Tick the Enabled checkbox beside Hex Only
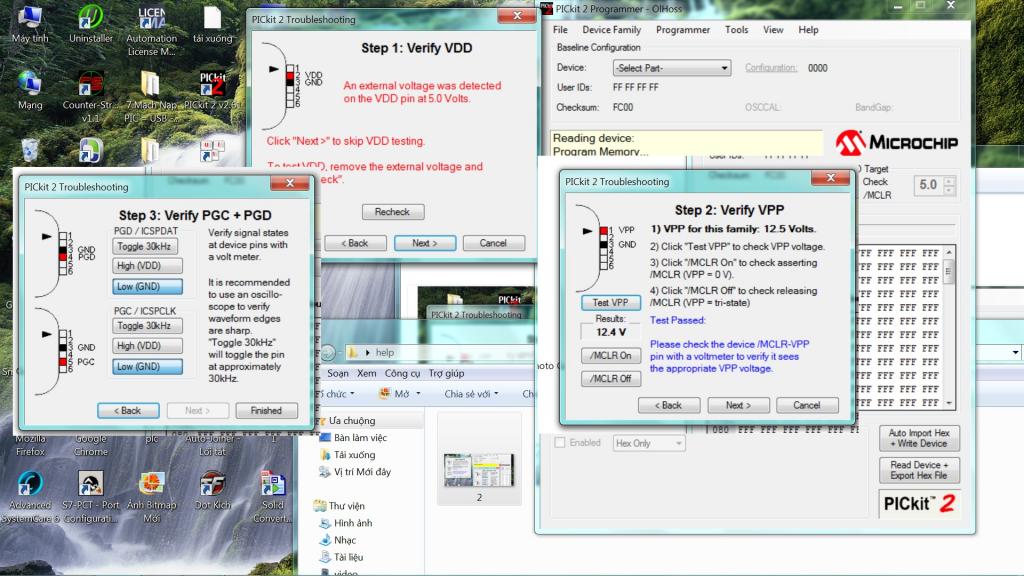The image size is (1024, 576). [560, 443]
